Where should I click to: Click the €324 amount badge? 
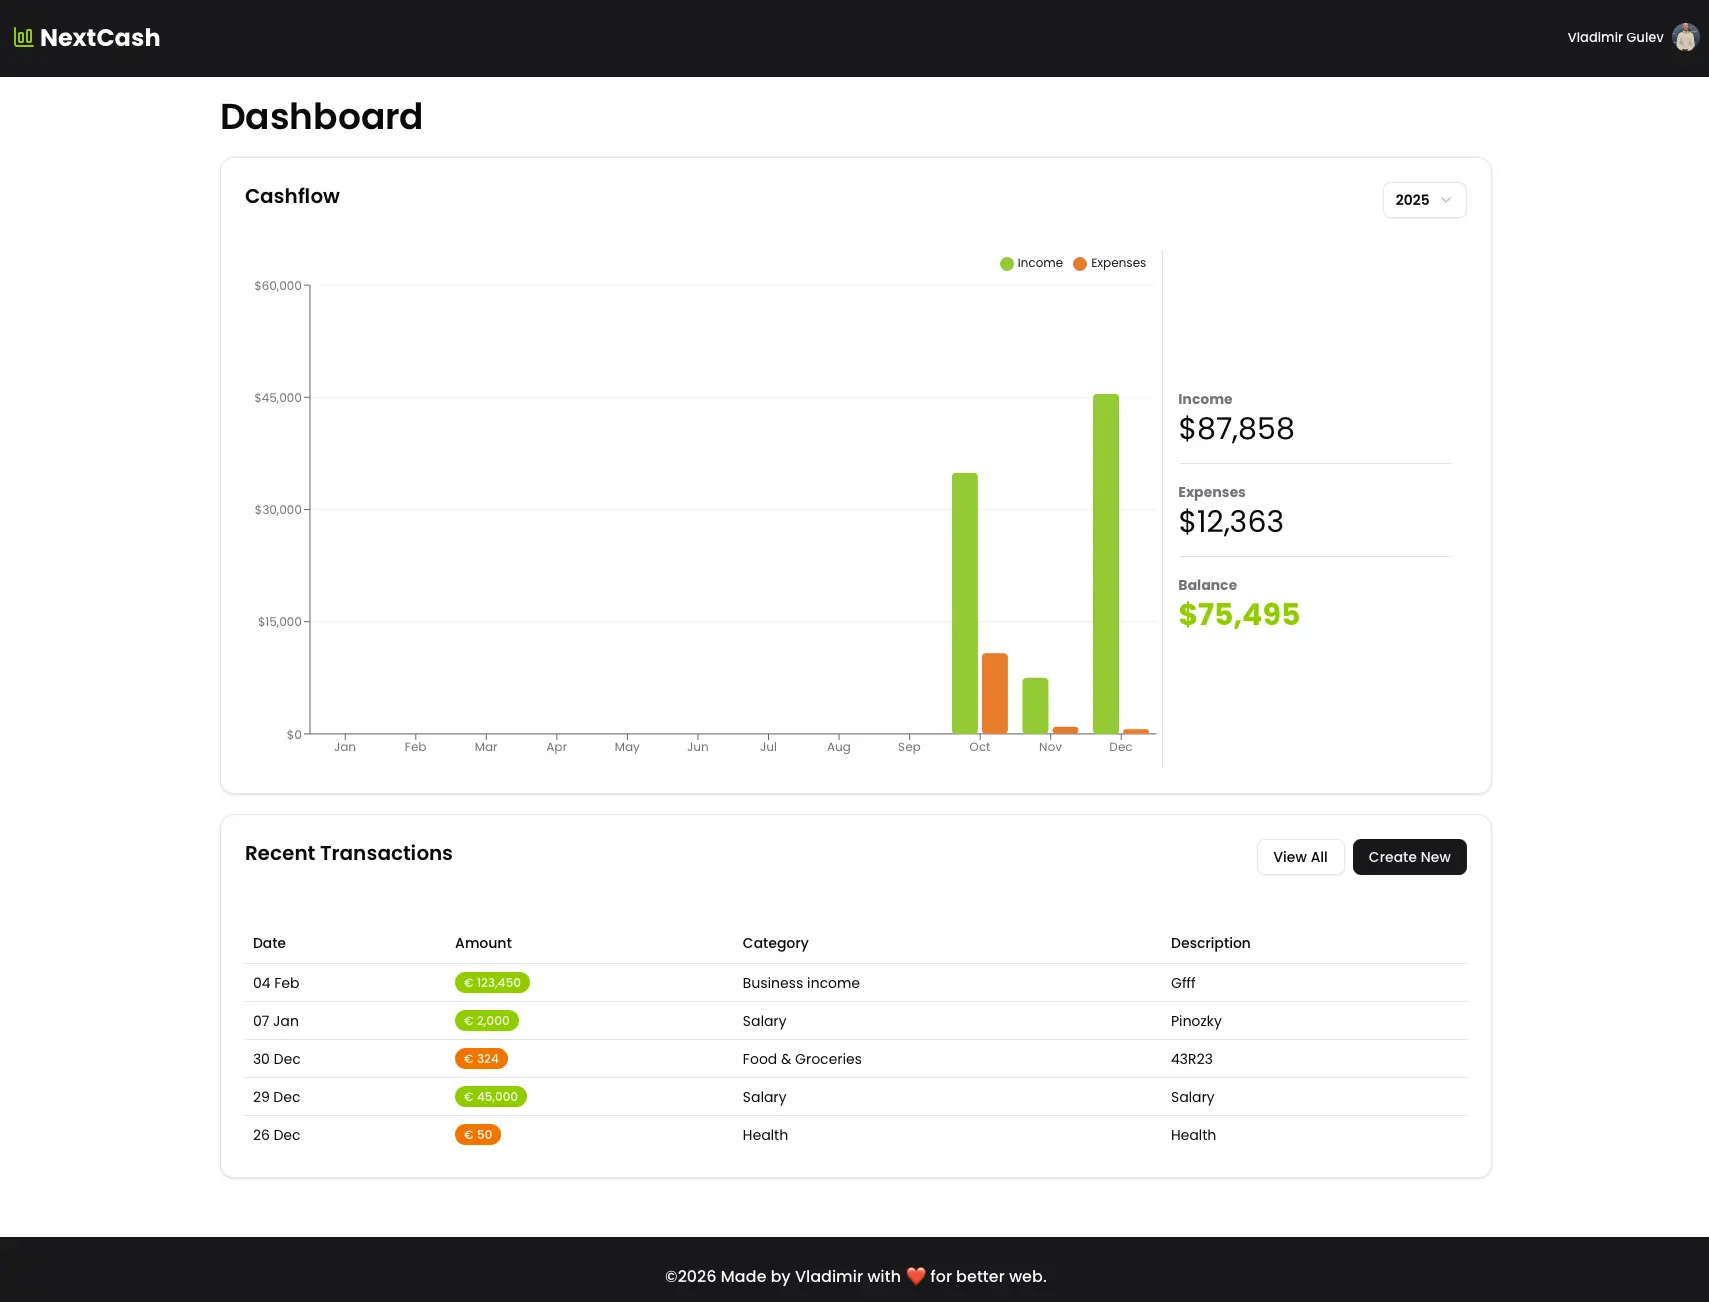click(481, 1059)
